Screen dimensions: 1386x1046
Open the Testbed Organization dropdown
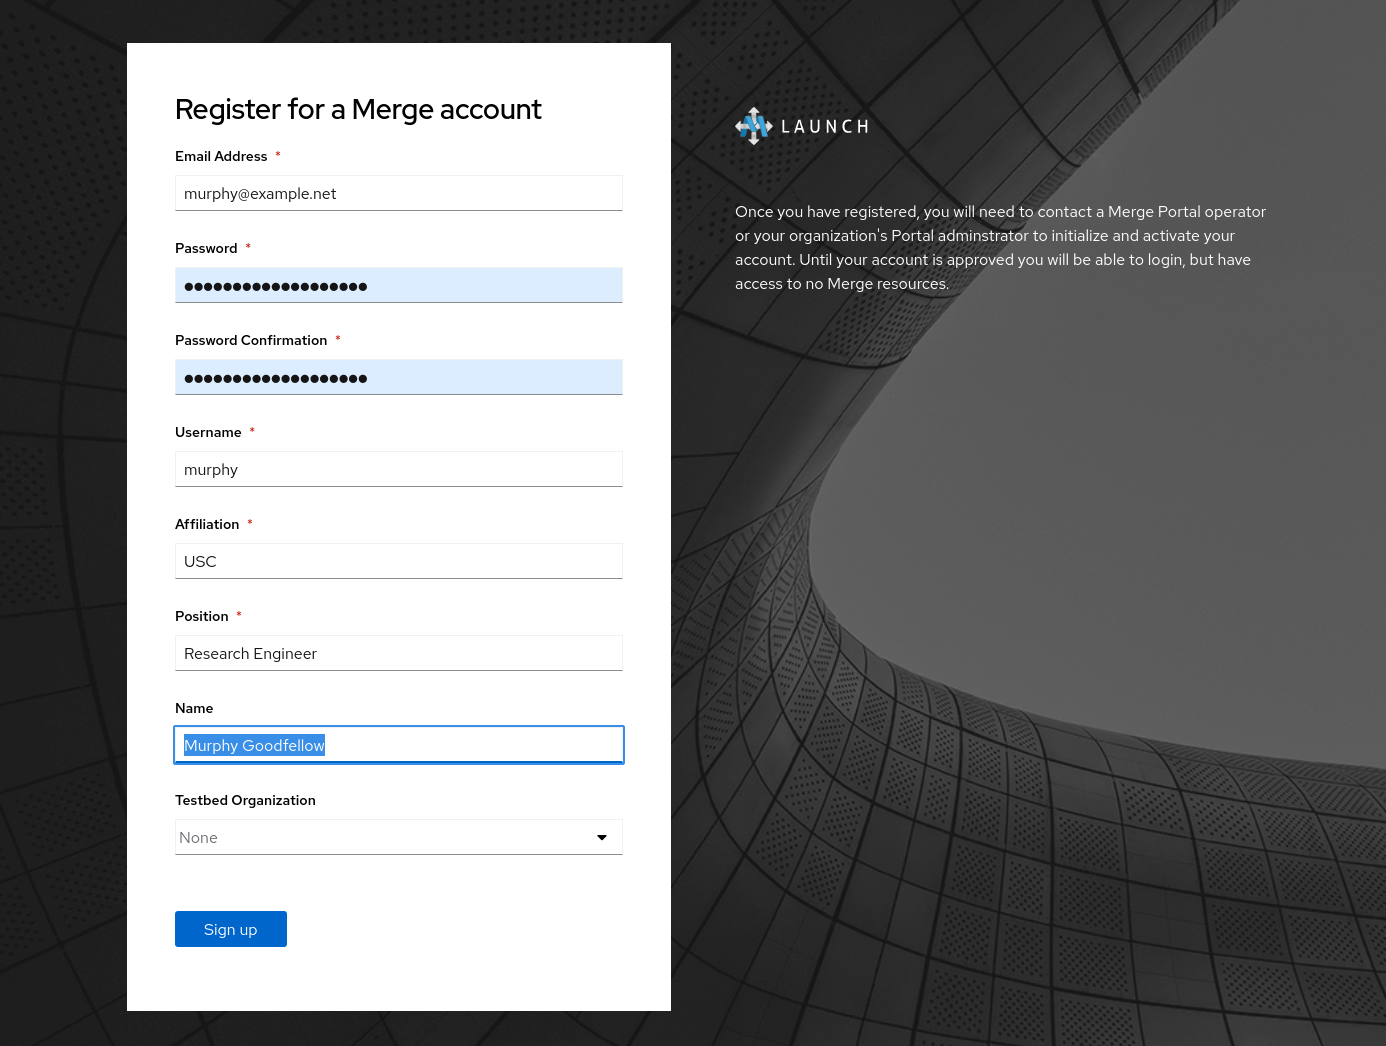point(399,837)
